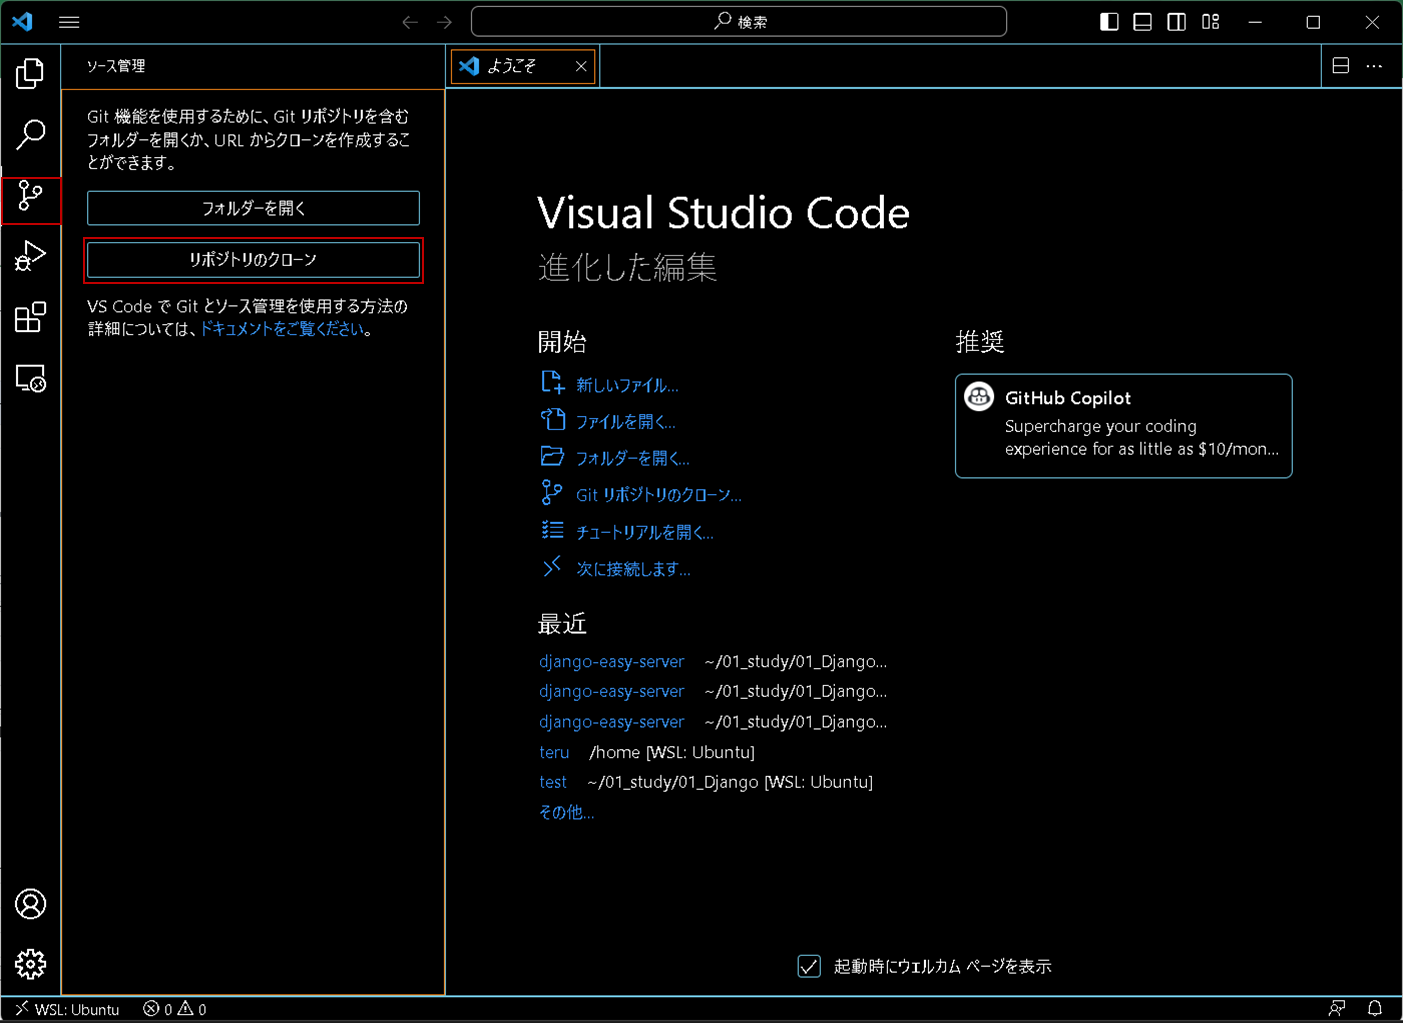Click the その他... link
1403x1023 pixels.
pyautogui.click(x=566, y=812)
